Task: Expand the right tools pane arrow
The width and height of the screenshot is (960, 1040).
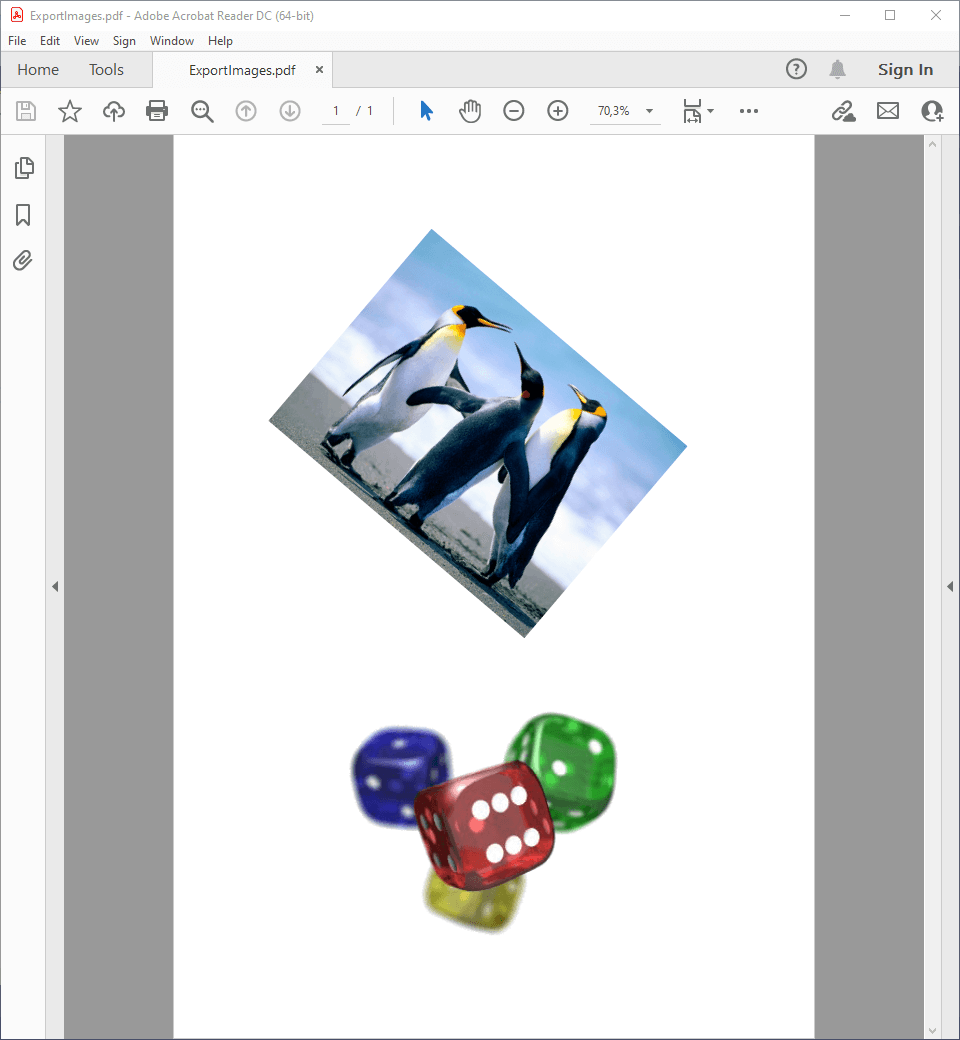Action: [x=950, y=587]
